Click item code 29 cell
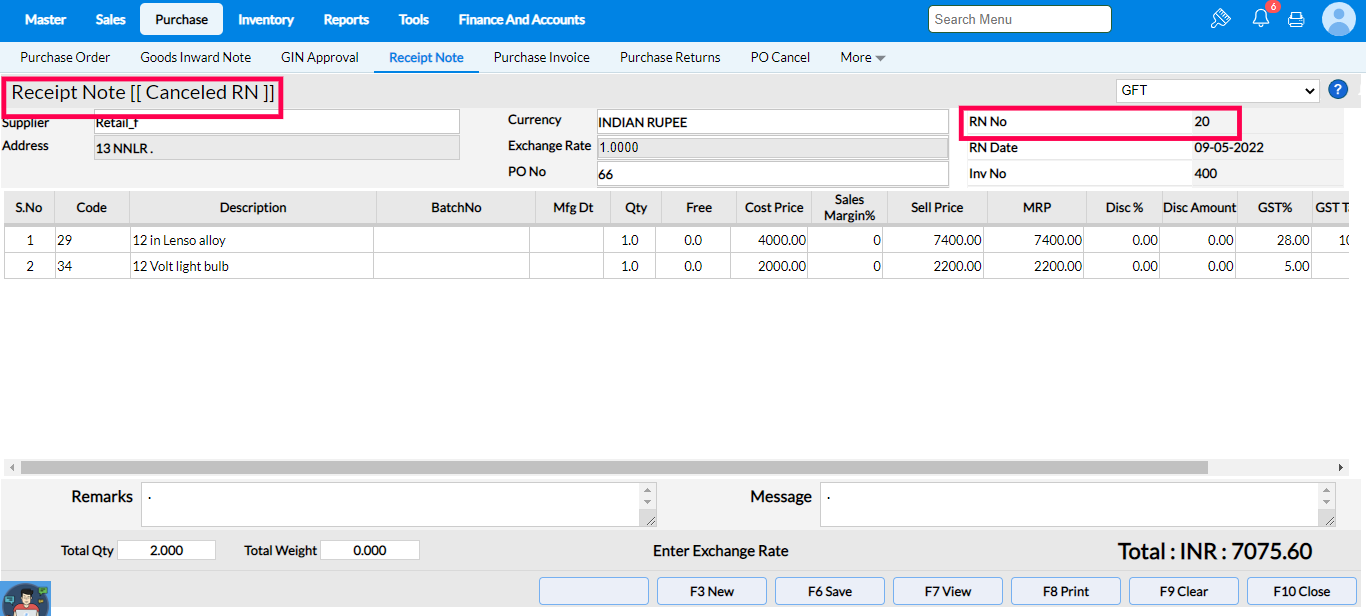The width and height of the screenshot is (1366, 616). click(92, 240)
